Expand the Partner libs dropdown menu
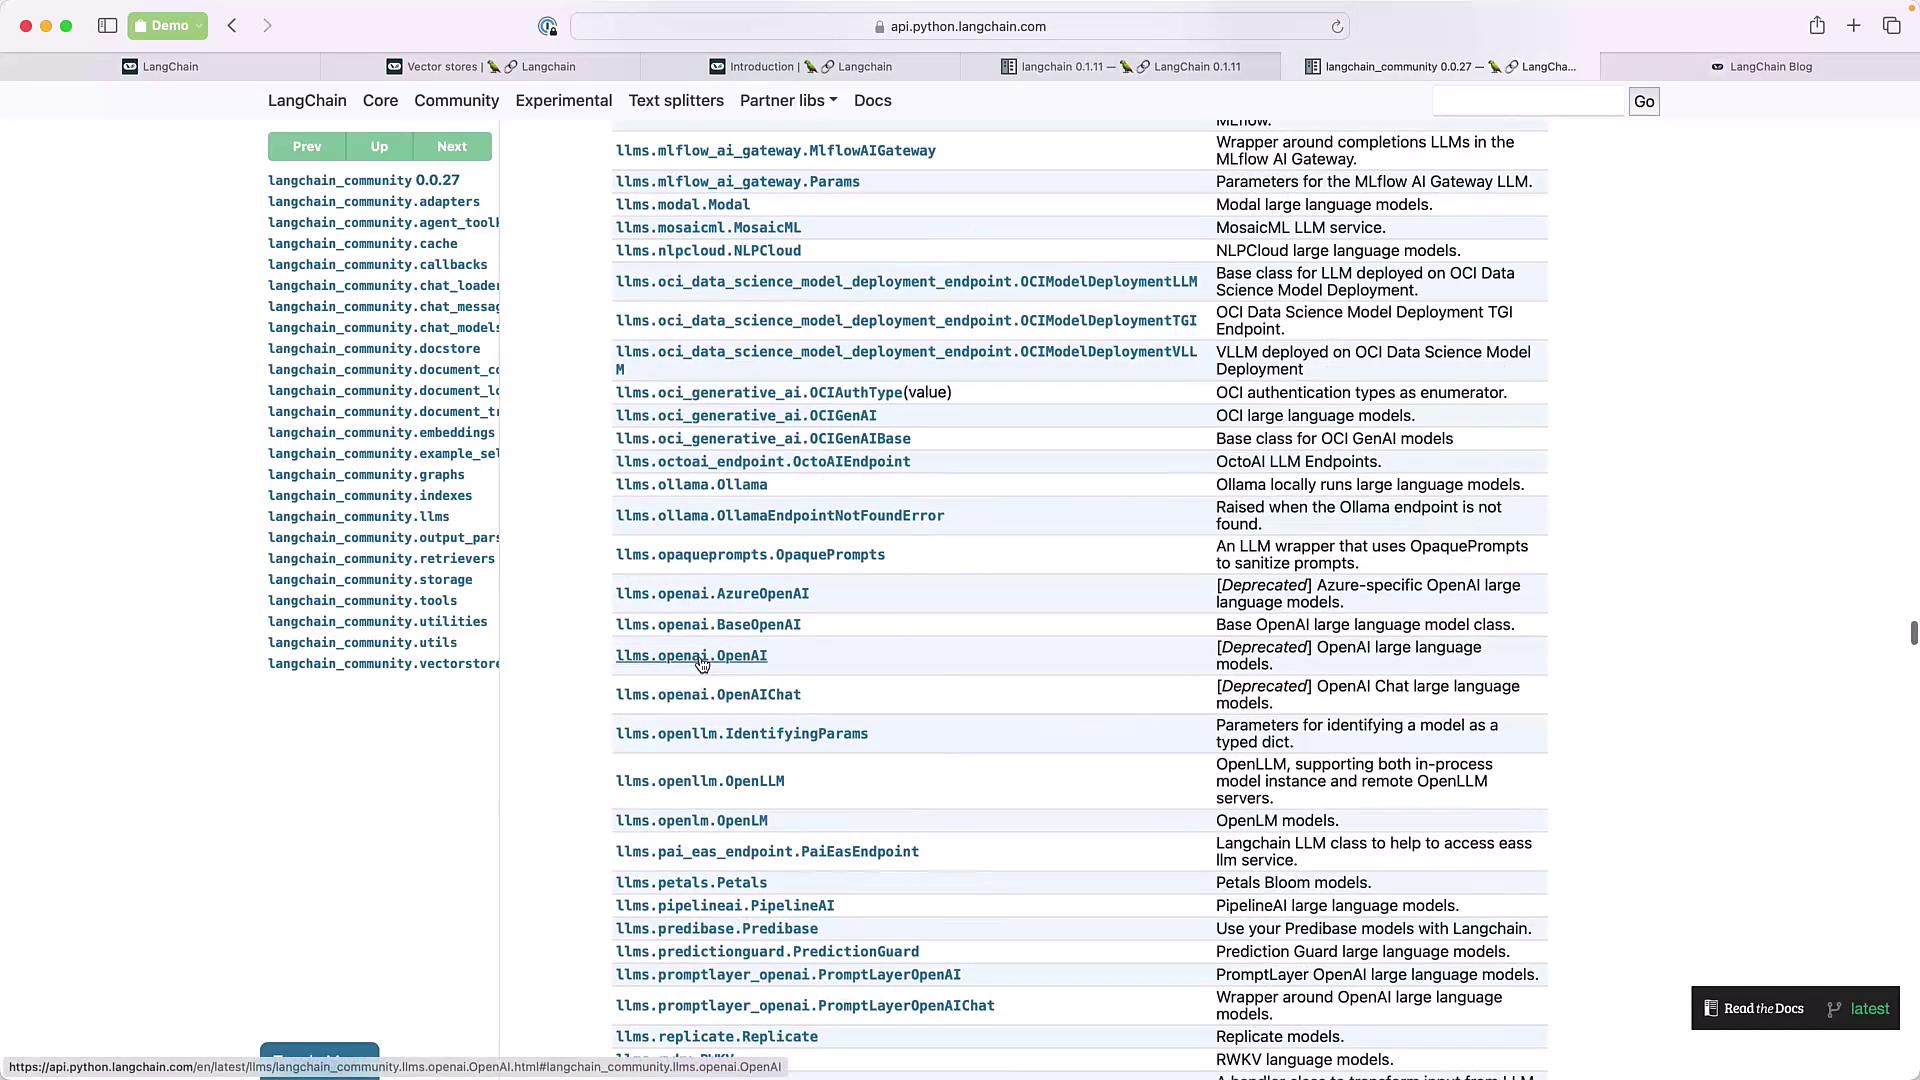The width and height of the screenshot is (1920, 1080). [x=788, y=101]
